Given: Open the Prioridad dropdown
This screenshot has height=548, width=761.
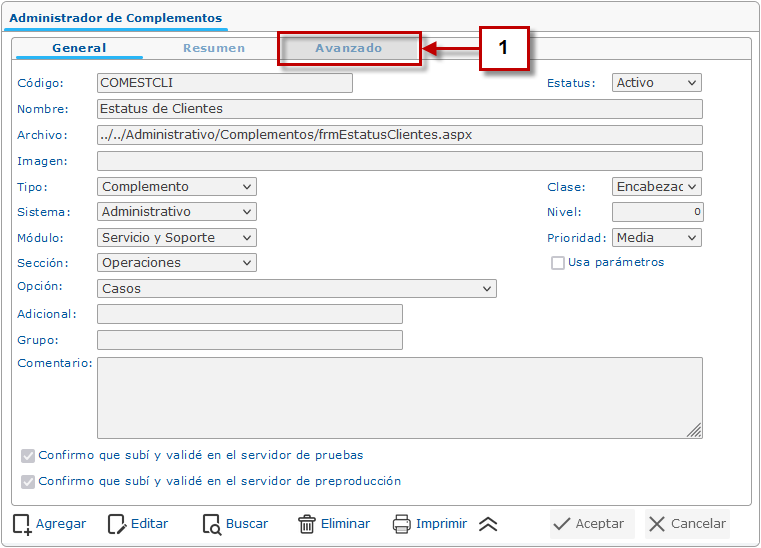Looking at the screenshot, I should click(x=656, y=238).
